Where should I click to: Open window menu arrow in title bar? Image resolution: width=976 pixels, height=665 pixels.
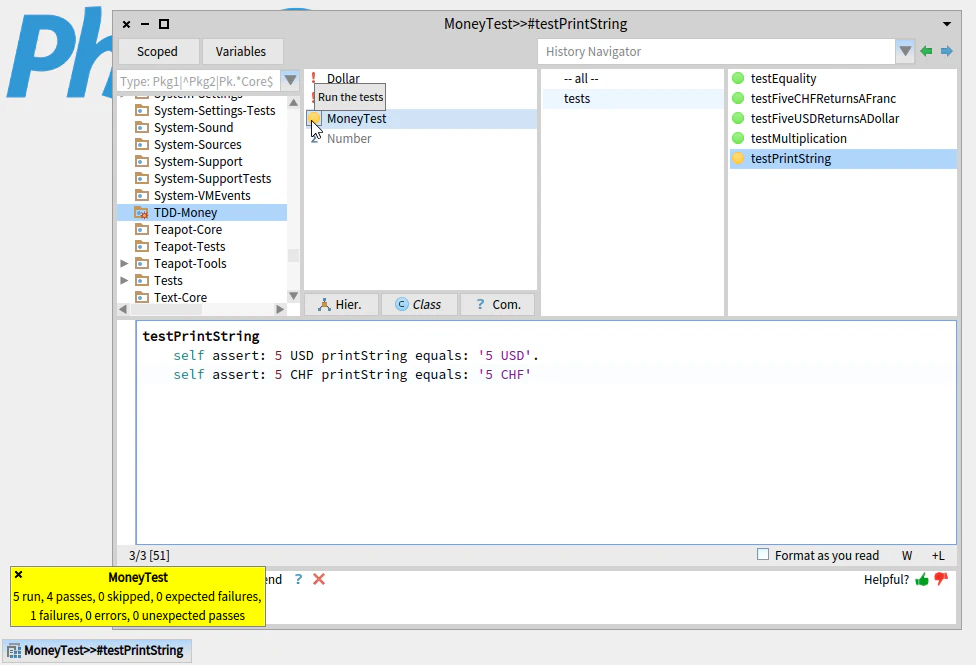point(947,24)
